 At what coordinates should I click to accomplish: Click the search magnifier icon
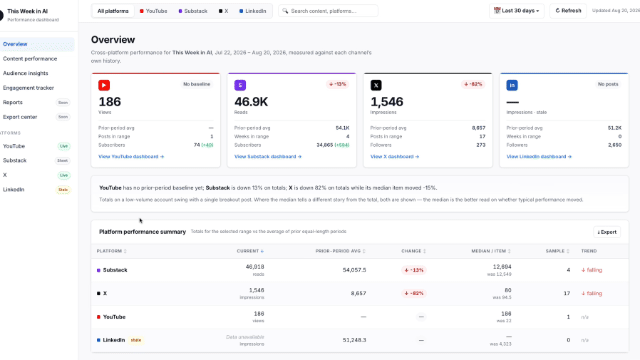[x=285, y=11]
